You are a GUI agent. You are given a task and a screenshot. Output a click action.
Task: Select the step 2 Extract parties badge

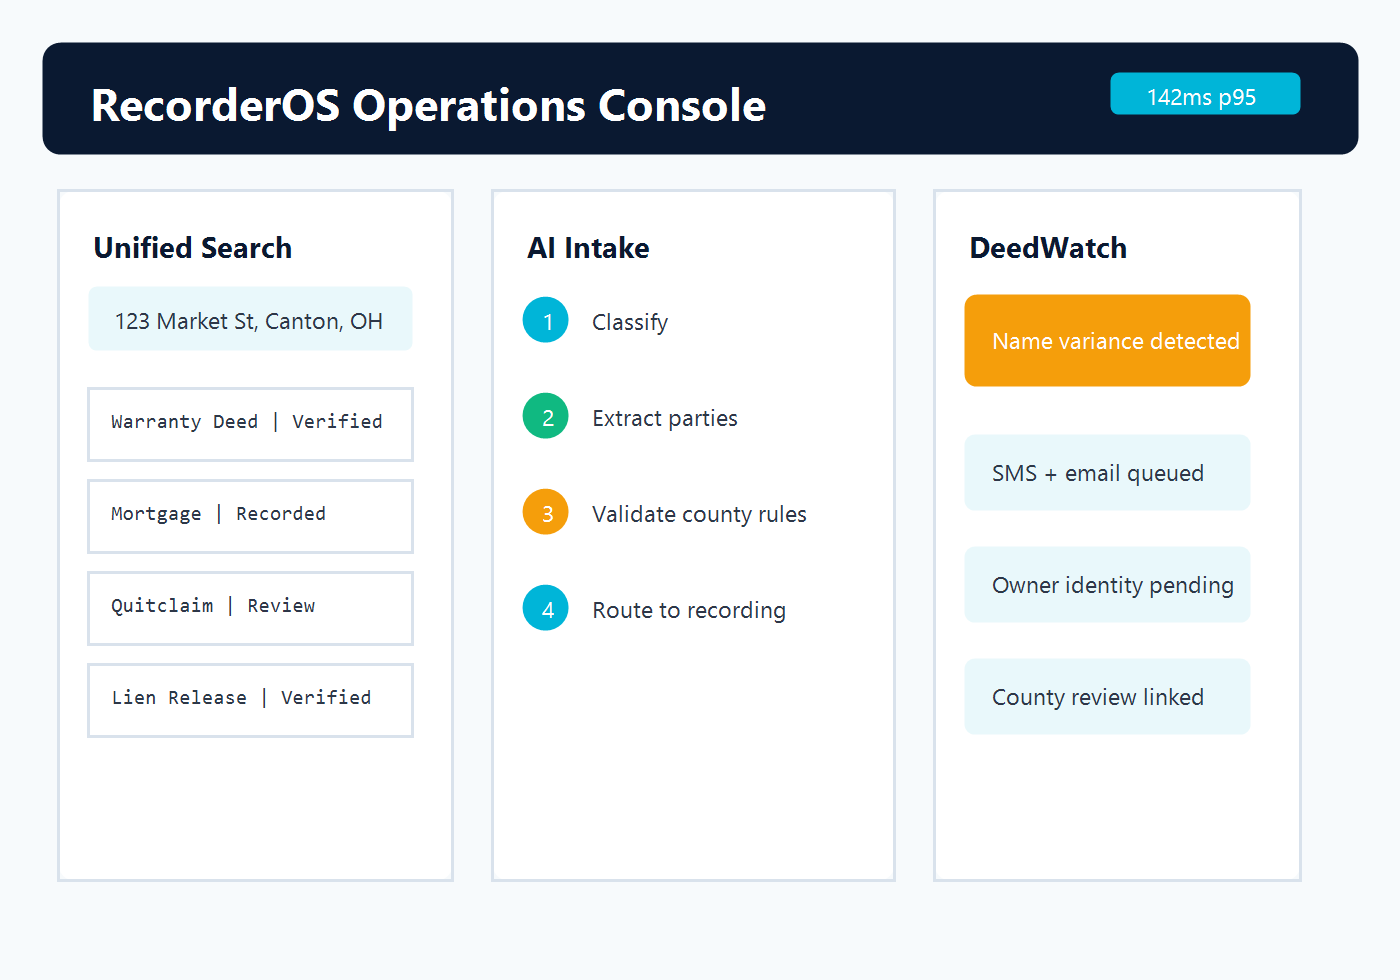click(x=545, y=416)
